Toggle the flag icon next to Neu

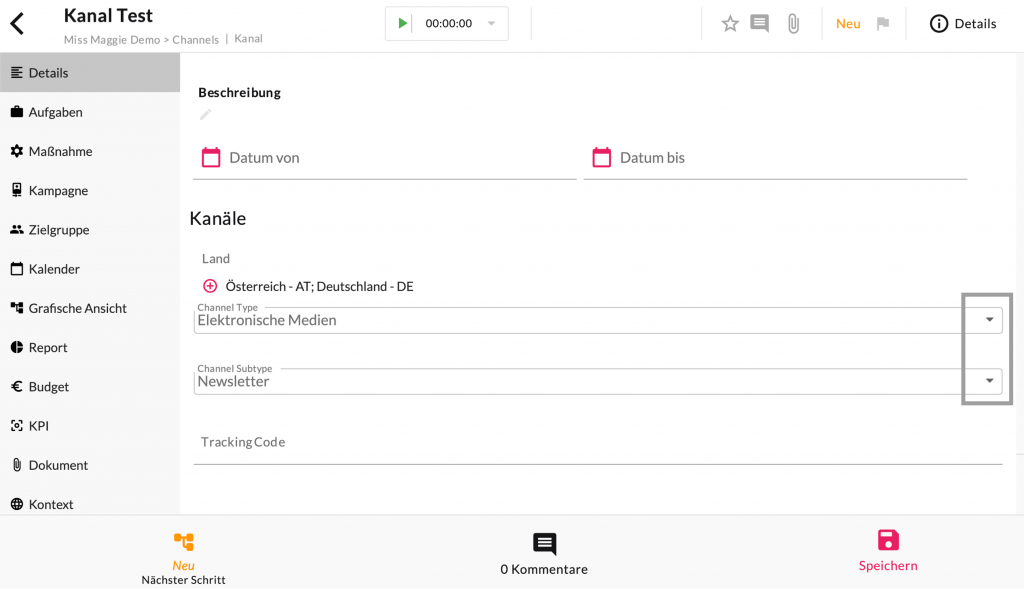coord(883,23)
